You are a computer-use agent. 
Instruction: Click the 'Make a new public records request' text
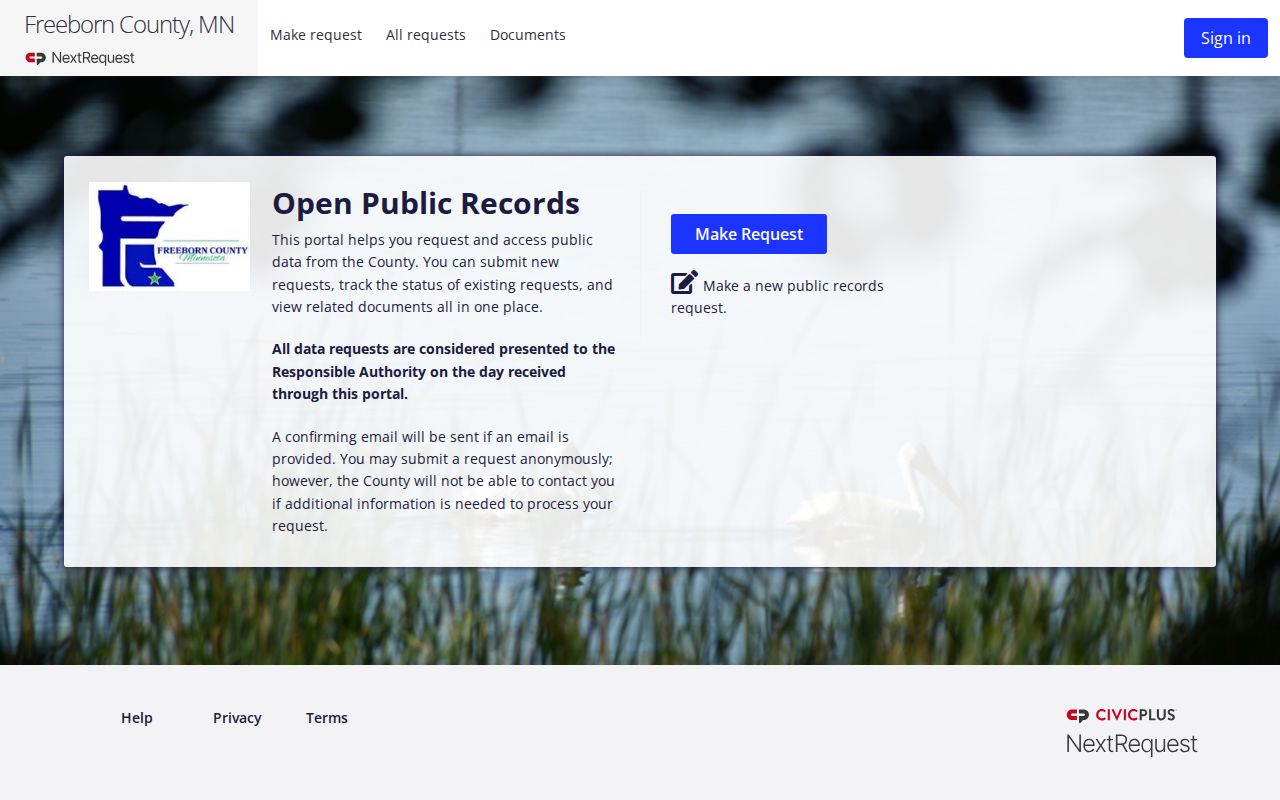point(777,297)
